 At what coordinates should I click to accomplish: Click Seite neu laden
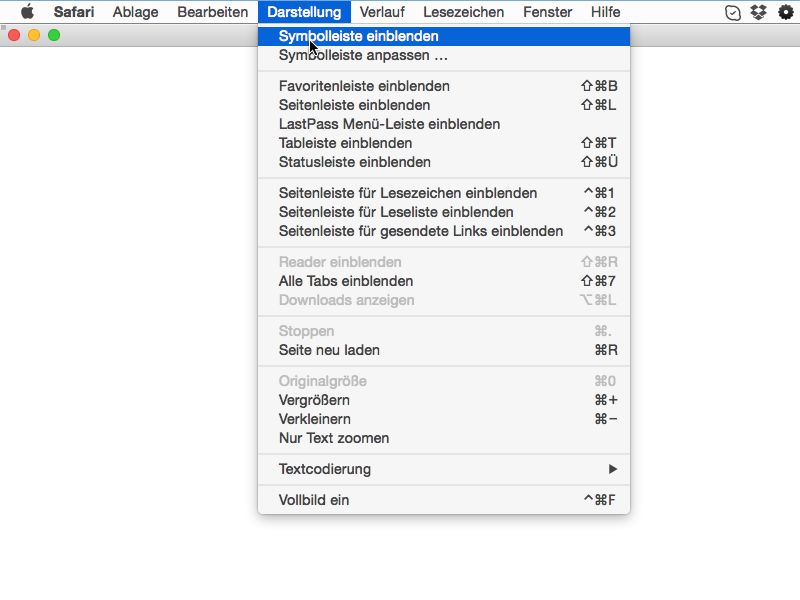click(x=444, y=350)
